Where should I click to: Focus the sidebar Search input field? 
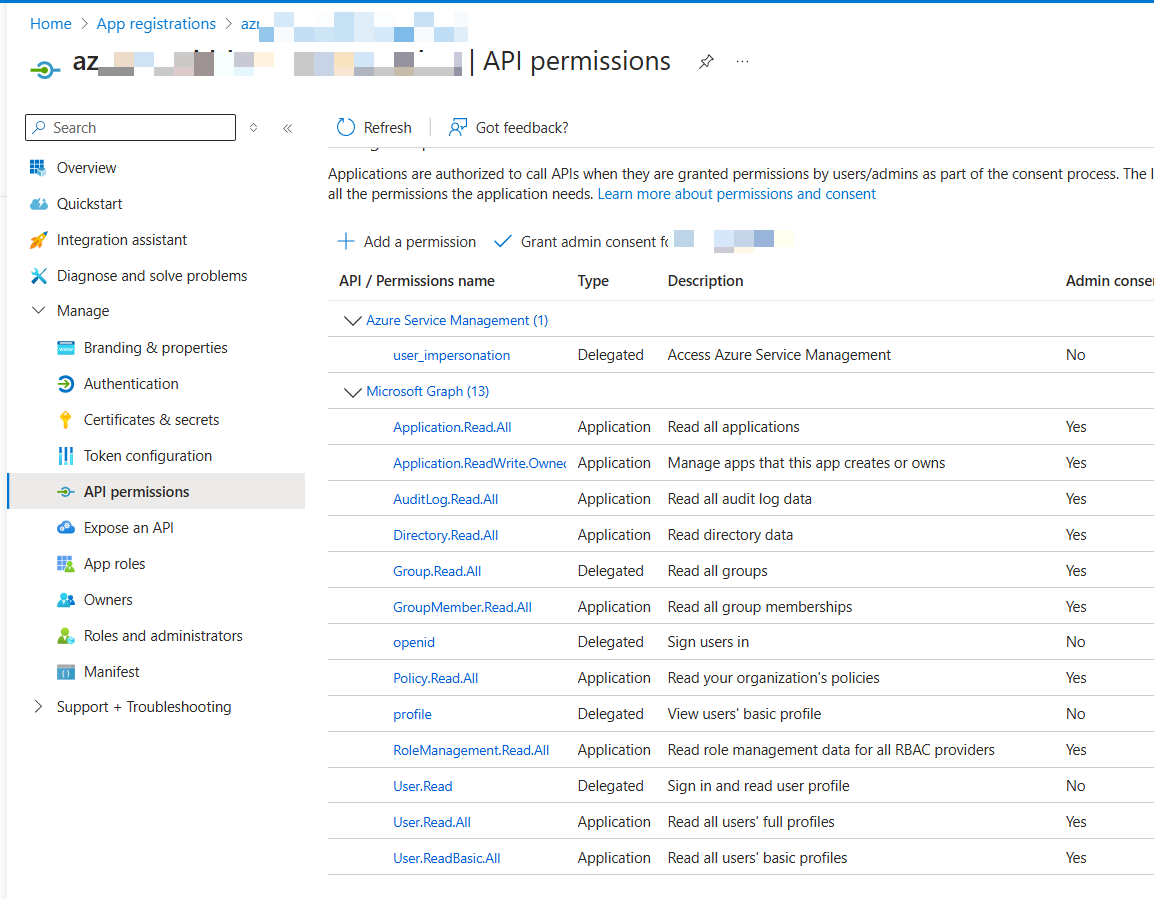(x=130, y=127)
